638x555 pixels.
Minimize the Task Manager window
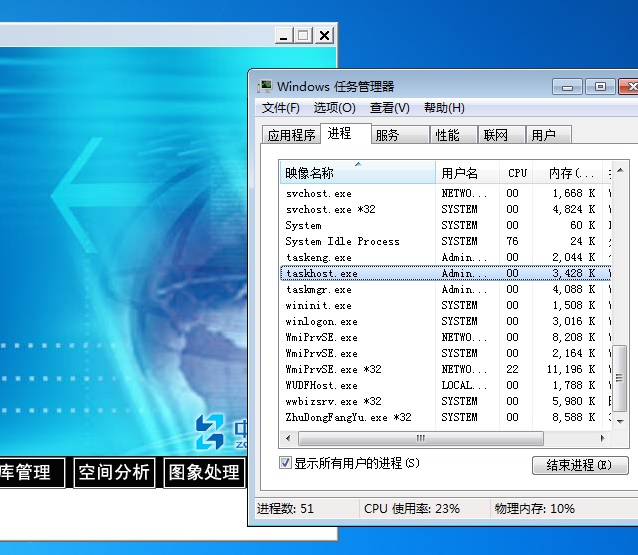tap(568, 87)
